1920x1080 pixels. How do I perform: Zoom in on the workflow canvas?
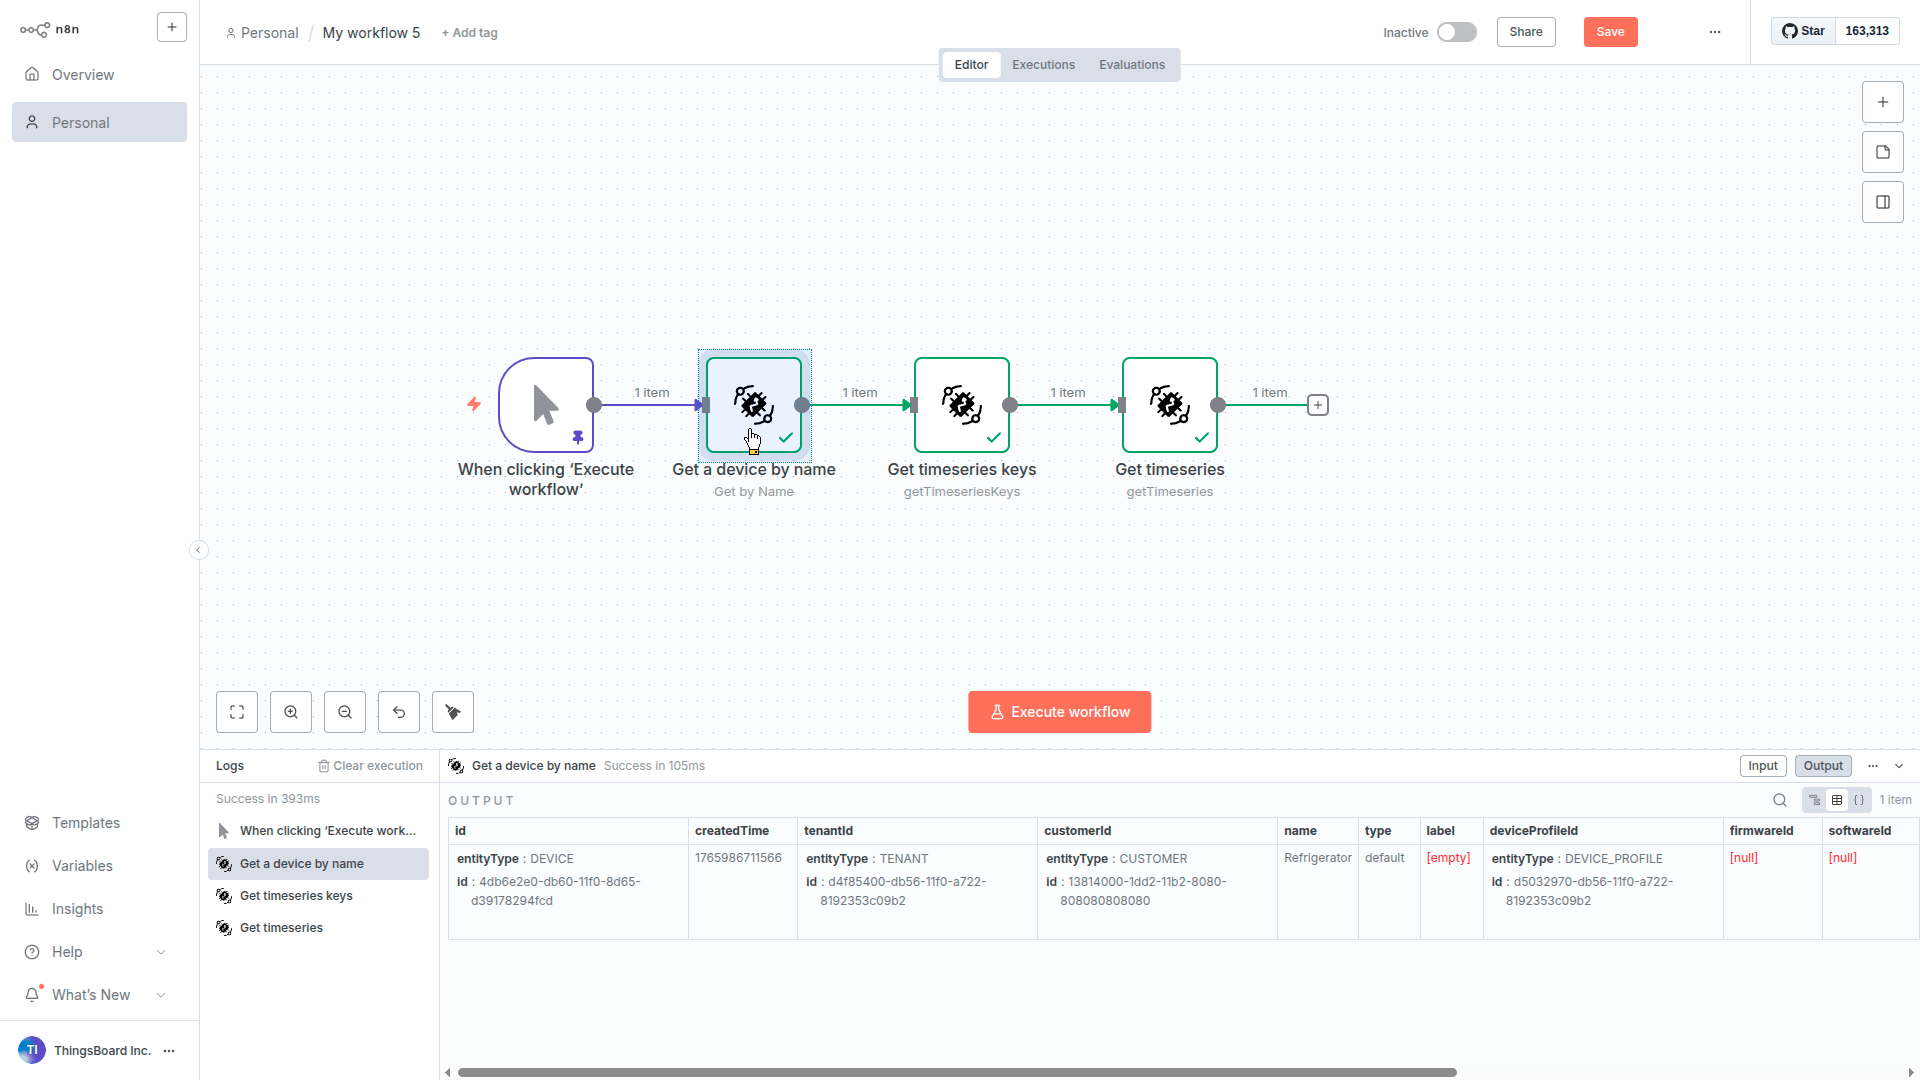tap(291, 712)
